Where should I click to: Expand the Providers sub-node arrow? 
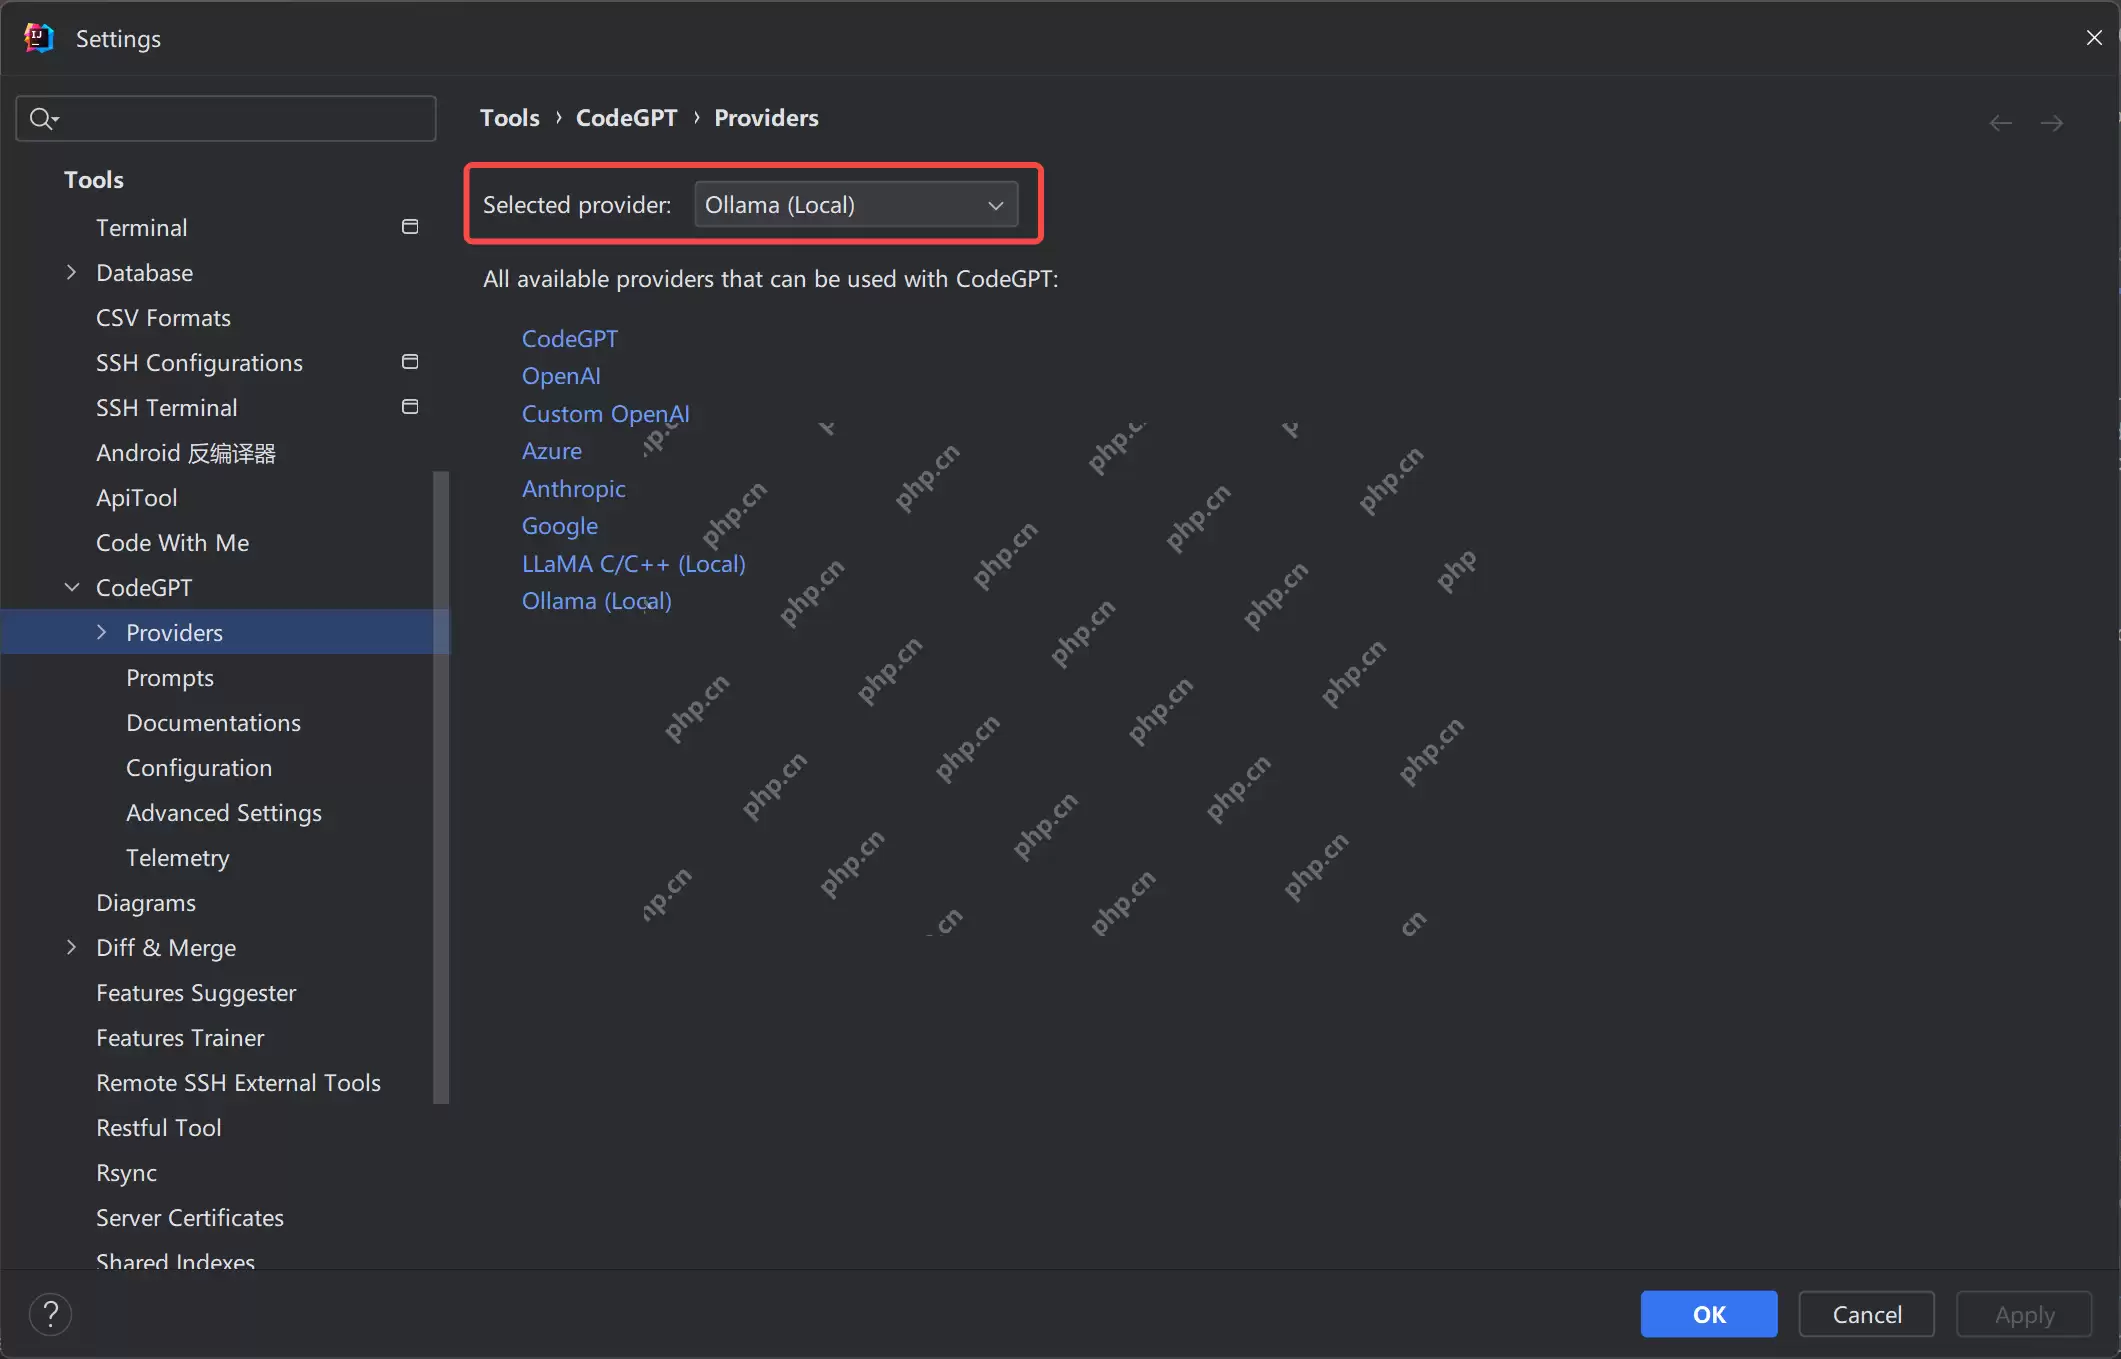(101, 632)
